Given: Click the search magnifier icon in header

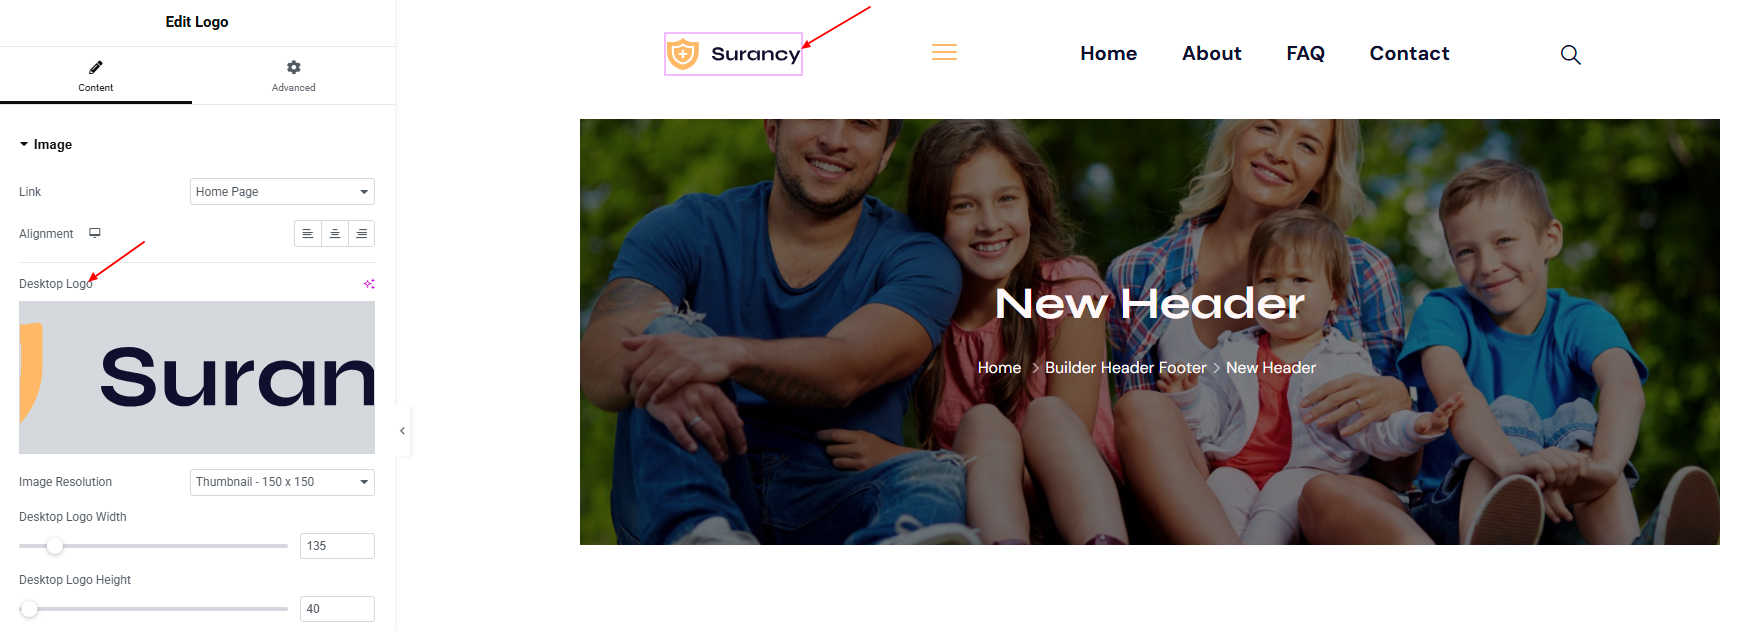Looking at the screenshot, I should coord(1570,54).
